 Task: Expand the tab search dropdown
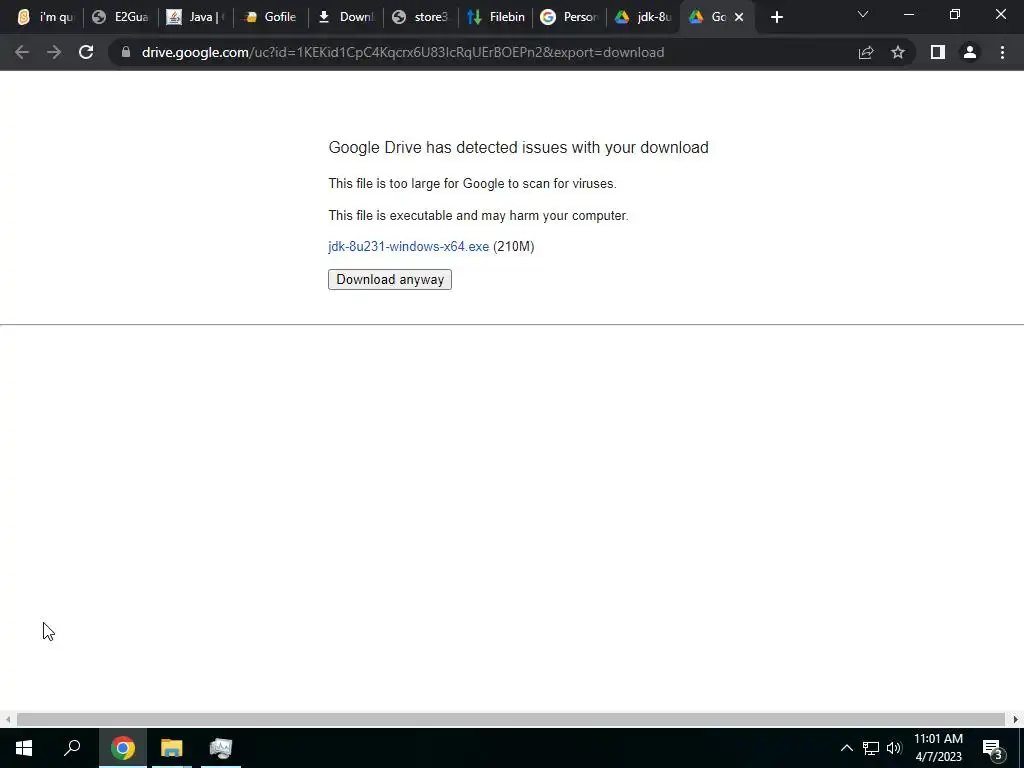click(x=863, y=14)
